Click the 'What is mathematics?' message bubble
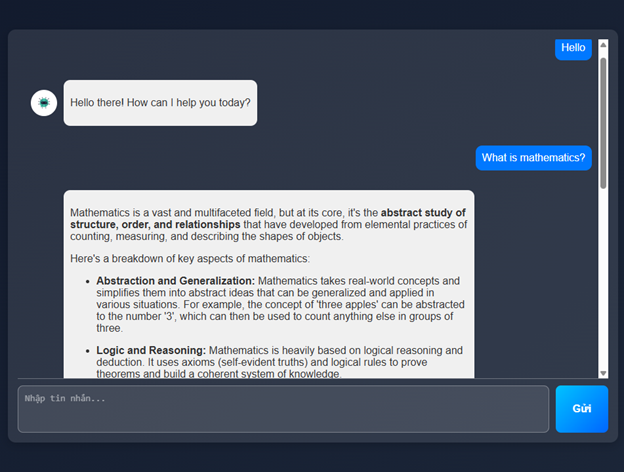Image resolution: width=624 pixels, height=472 pixels. click(x=533, y=157)
